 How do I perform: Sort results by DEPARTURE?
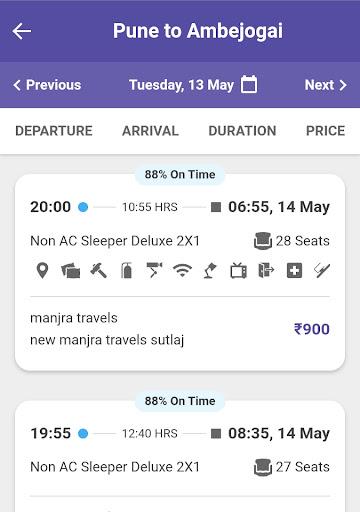[x=54, y=131]
